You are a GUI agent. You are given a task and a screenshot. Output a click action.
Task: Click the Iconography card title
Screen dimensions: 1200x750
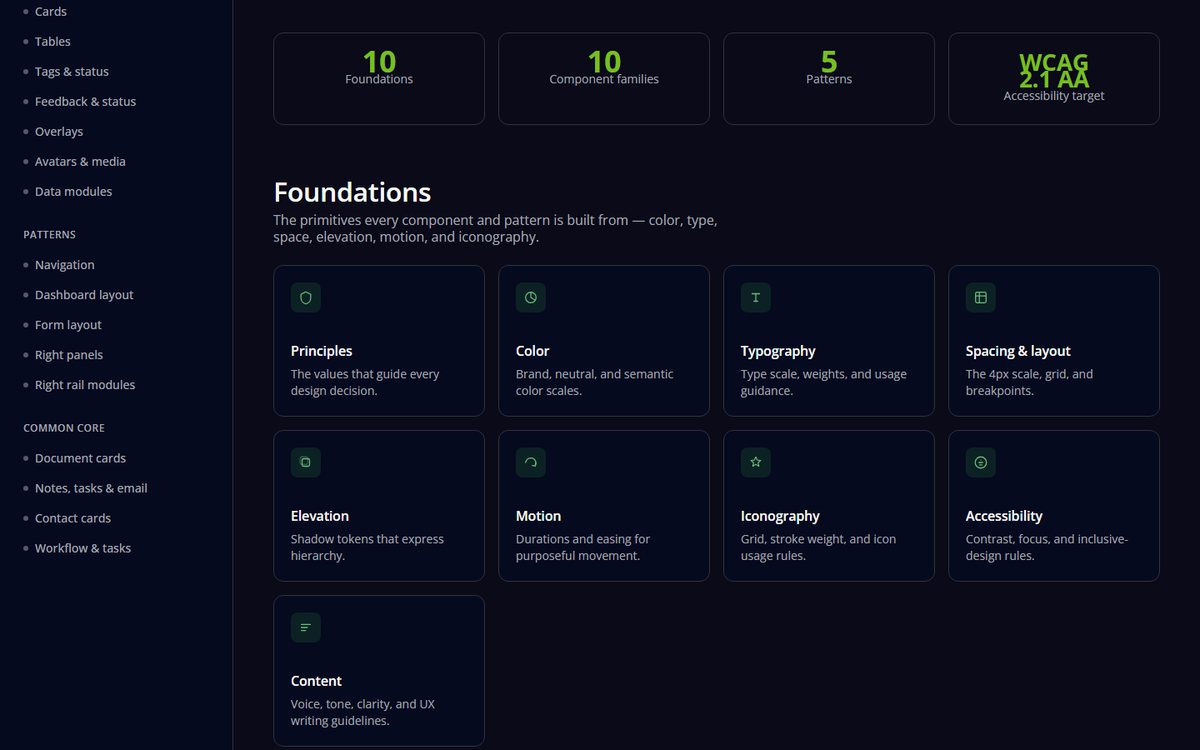point(780,516)
